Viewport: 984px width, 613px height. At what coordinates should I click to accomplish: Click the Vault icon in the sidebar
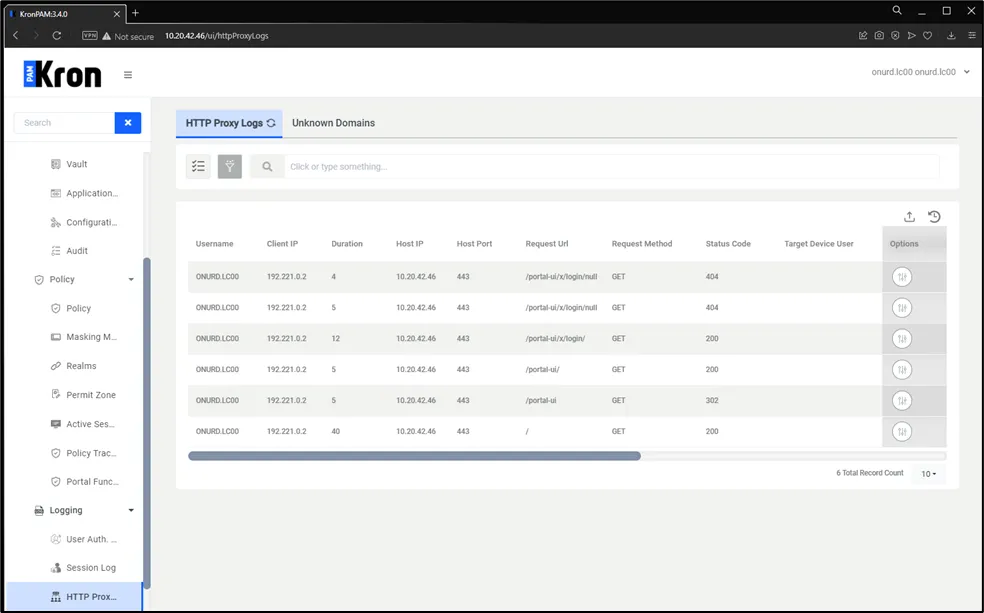click(56, 164)
